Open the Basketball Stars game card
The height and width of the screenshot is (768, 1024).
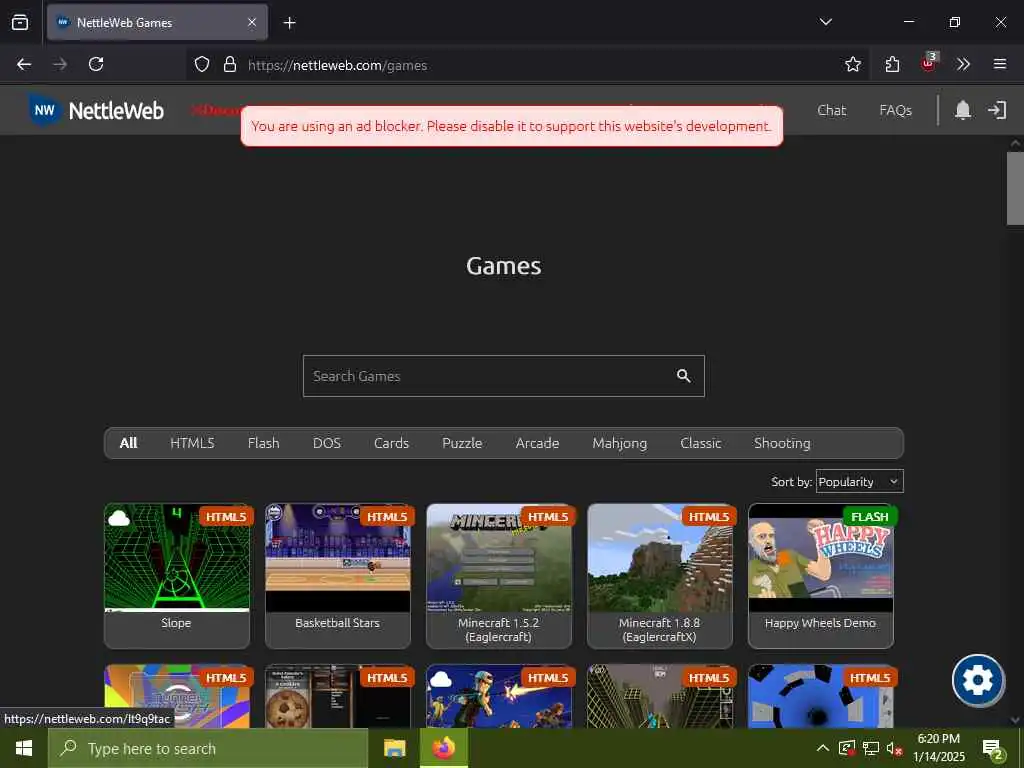338,575
